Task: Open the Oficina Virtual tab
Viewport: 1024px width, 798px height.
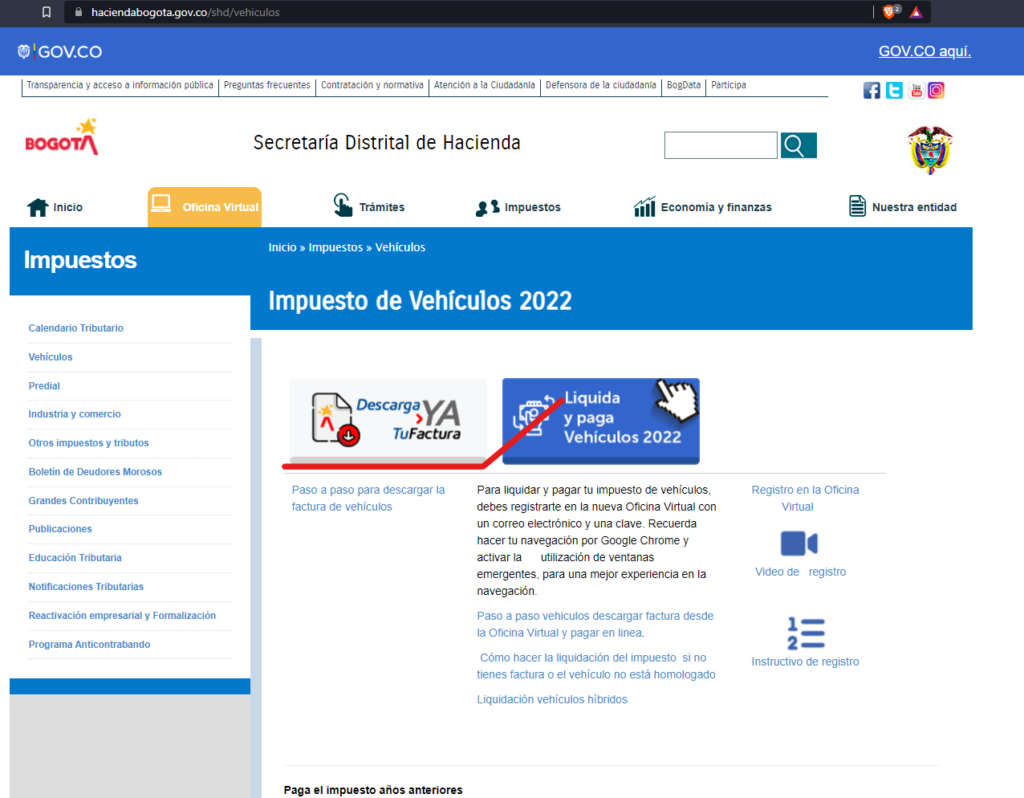Action: 204,207
